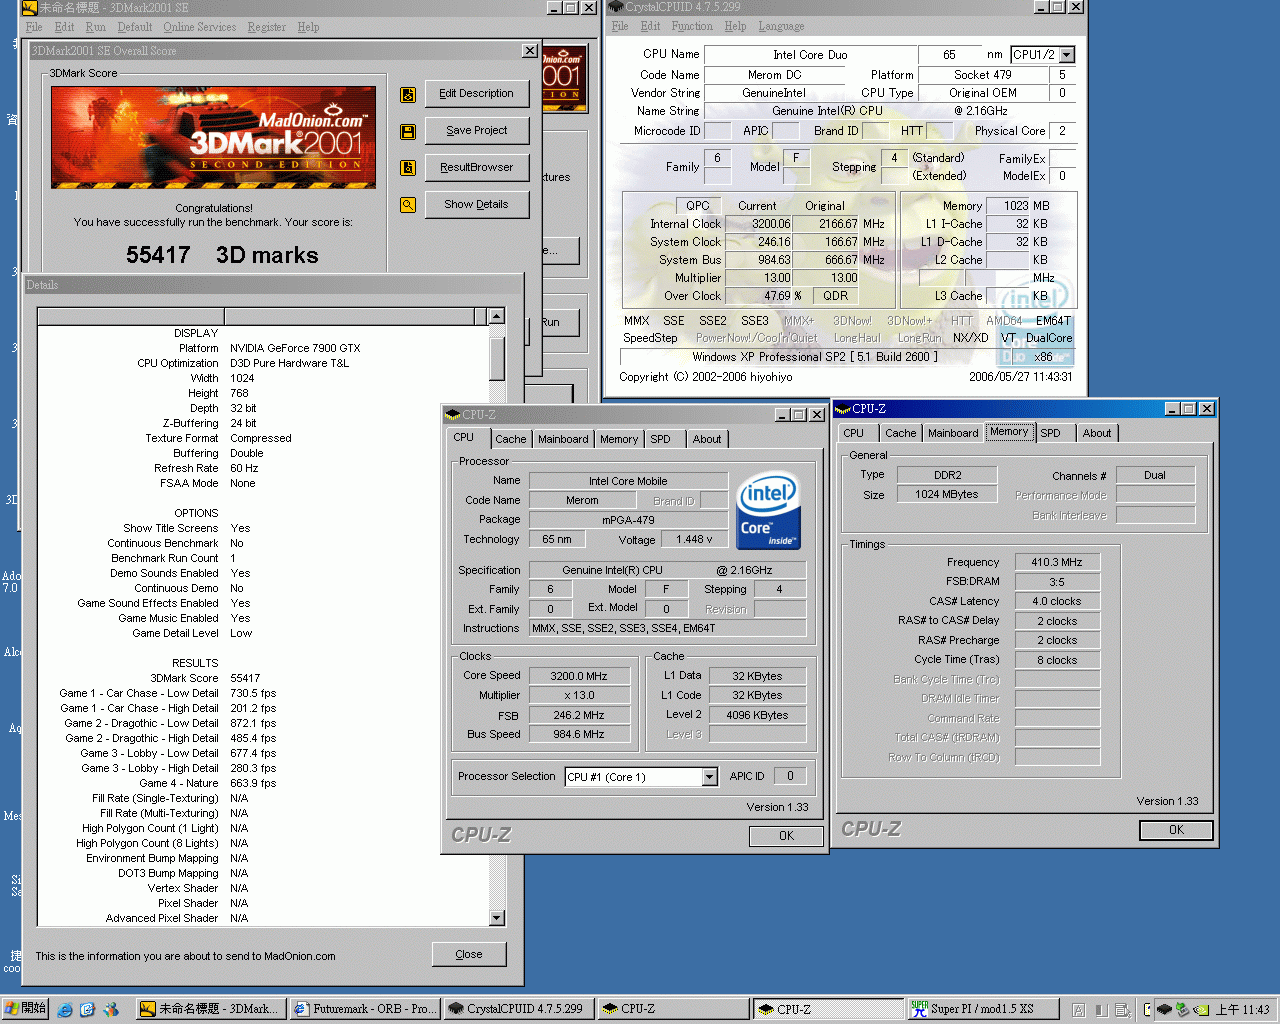Click the 3DMark taskbar button
Image resolution: width=1280 pixels, height=1024 pixels.
click(210, 1009)
